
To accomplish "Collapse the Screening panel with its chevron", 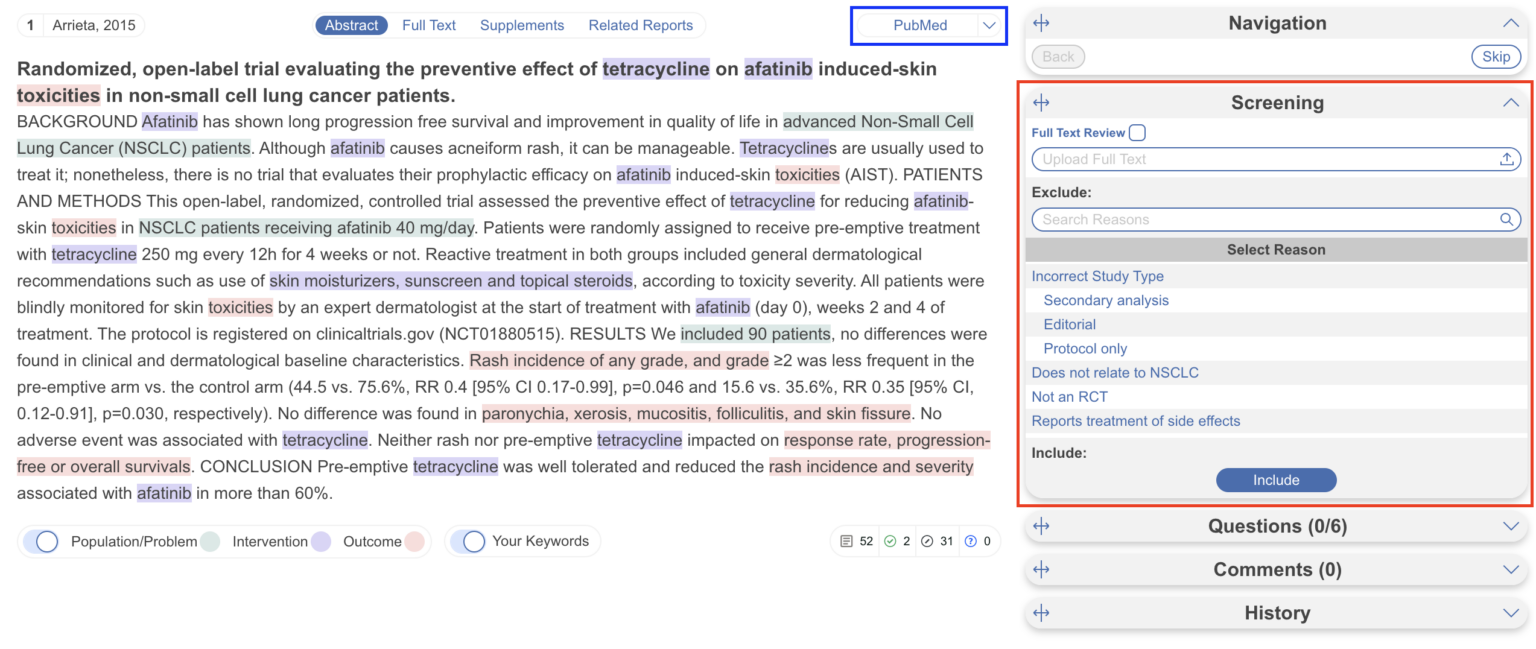I will tap(1510, 102).
